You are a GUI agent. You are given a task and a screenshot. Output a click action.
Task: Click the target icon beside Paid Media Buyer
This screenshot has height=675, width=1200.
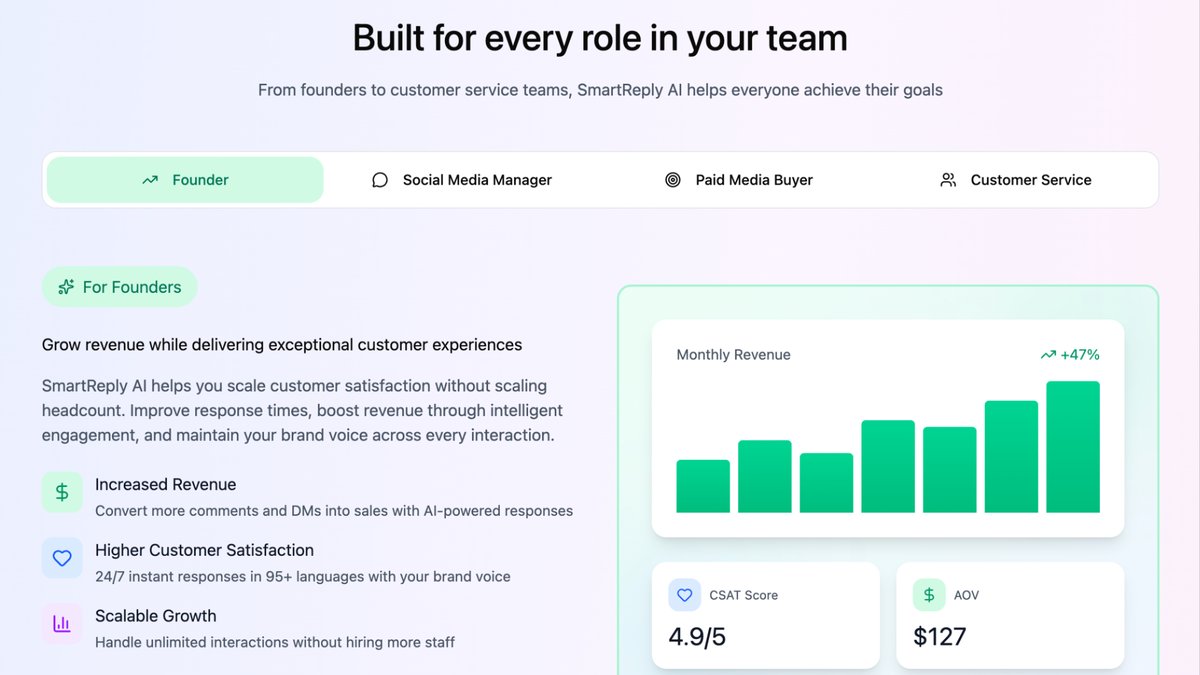pyautogui.click(x=673, y=180)
